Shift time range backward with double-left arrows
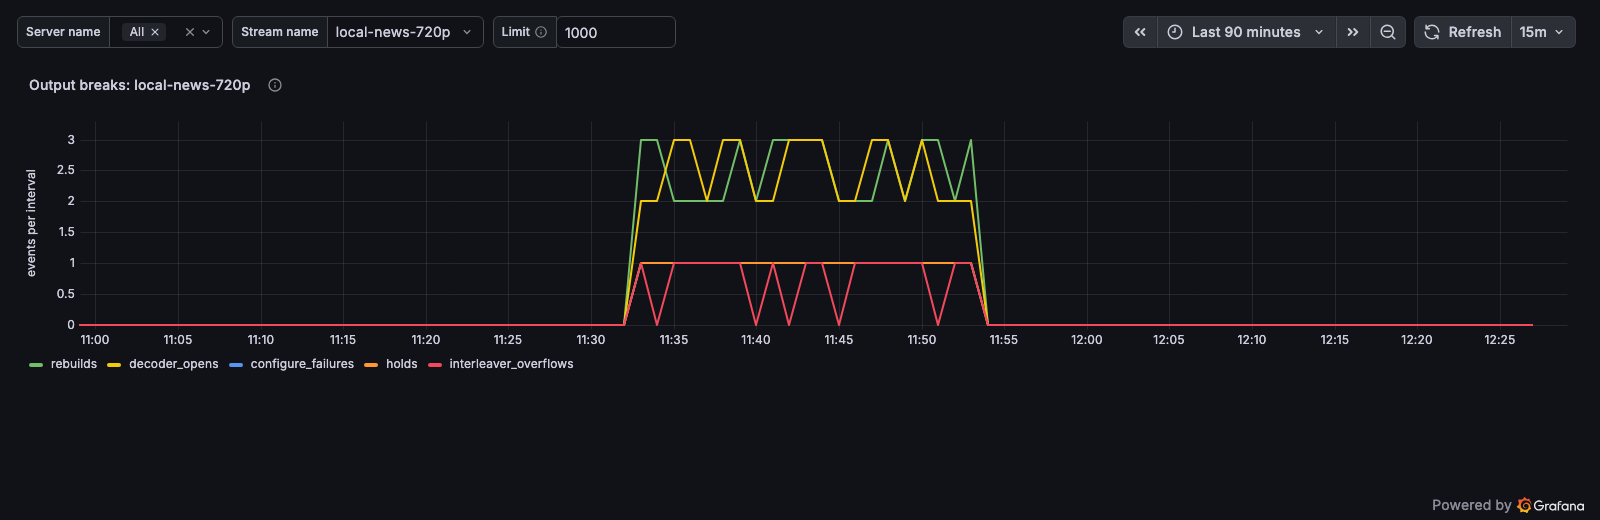Viewport: 1600px width, 520px height. (x=1140, y=32)
